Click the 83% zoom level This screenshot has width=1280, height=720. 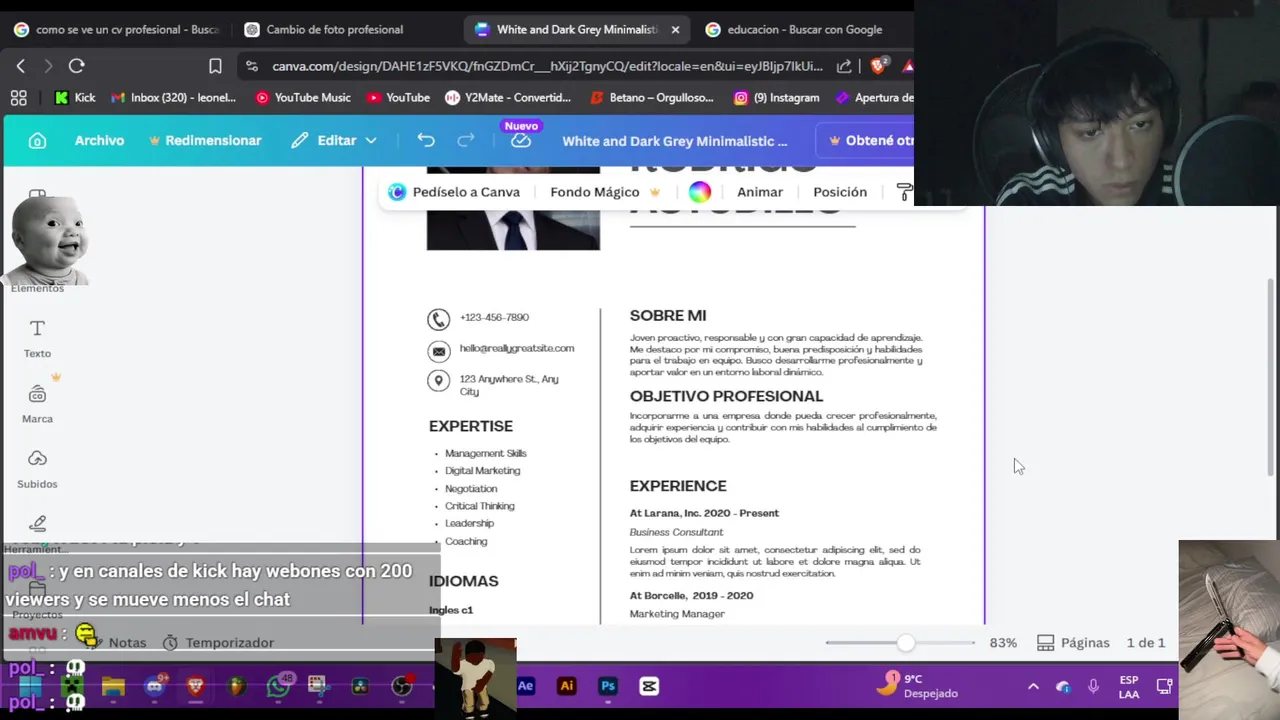click(1003, 643)
